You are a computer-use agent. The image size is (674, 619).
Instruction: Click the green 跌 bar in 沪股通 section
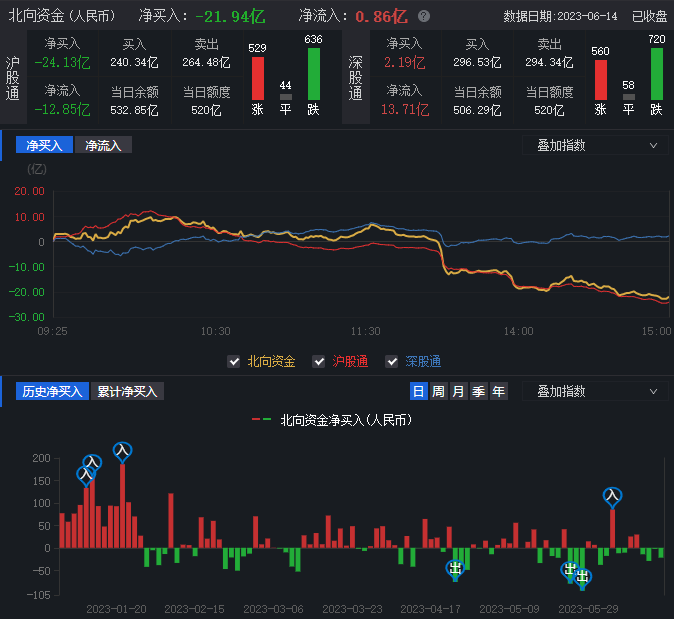click(313, 73)
